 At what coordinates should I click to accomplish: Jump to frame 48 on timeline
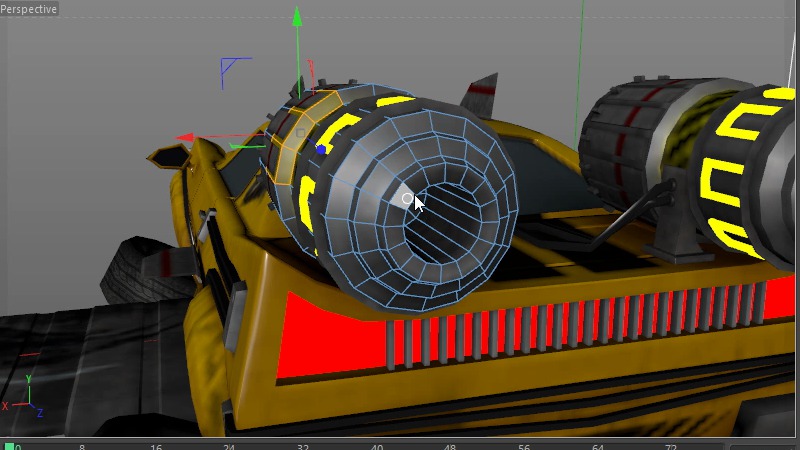450,446
